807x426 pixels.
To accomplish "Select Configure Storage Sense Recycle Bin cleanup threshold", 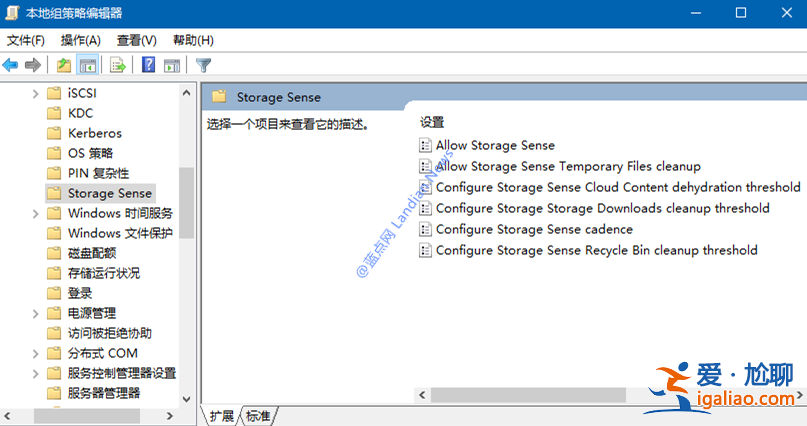I will (596, 250).
